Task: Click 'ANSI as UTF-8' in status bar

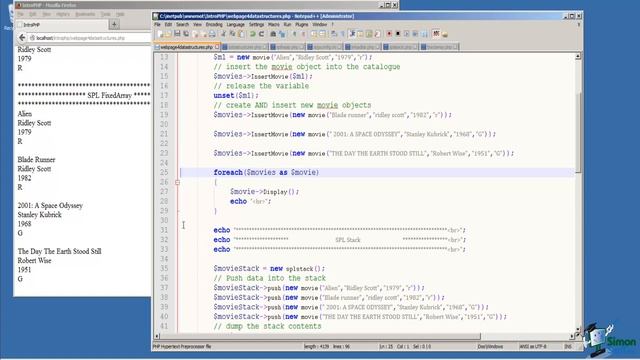Action: (x=533, y=346)
